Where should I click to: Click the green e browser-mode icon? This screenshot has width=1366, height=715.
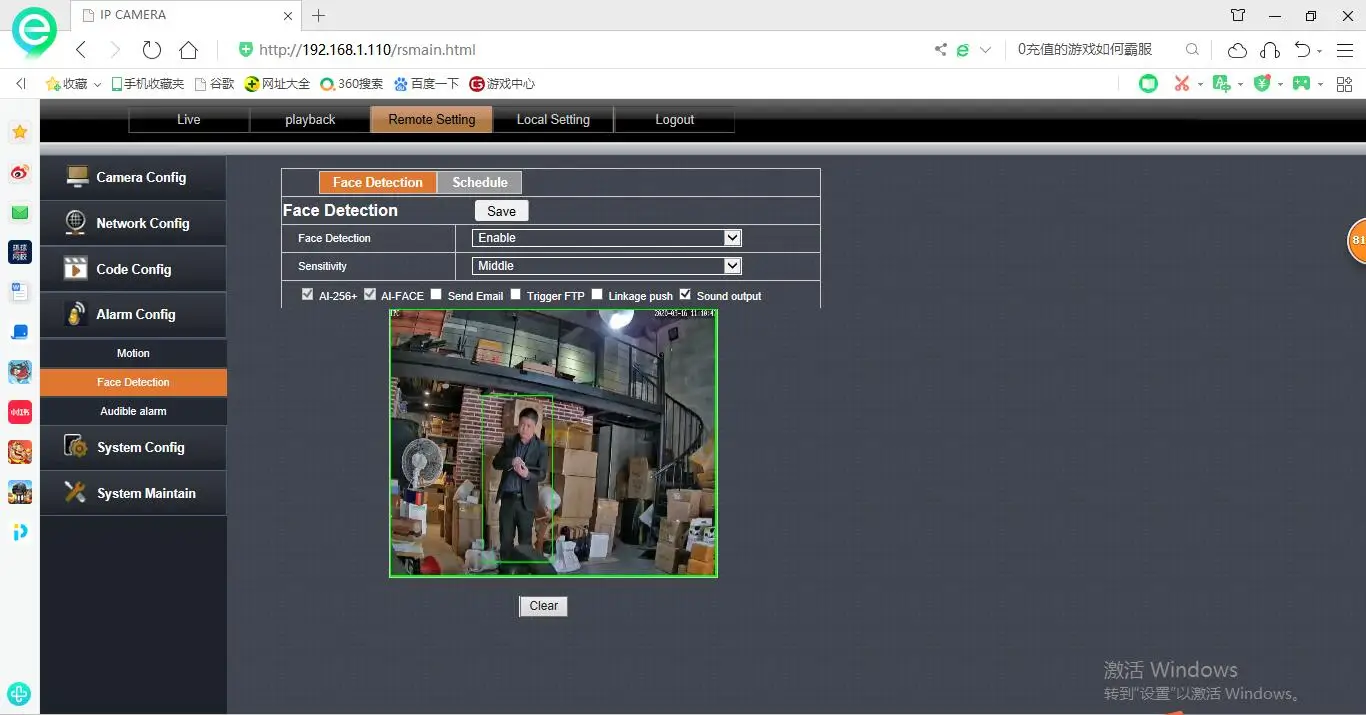click(x=963, y=49)
